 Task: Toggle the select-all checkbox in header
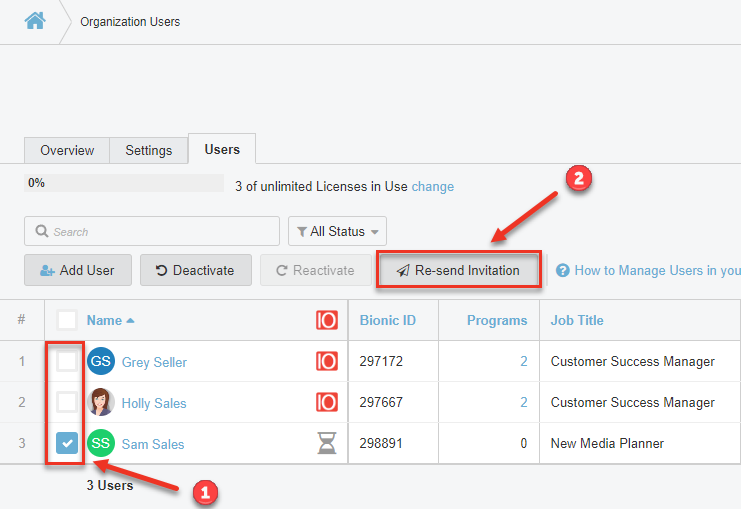[x=67, y=321]
